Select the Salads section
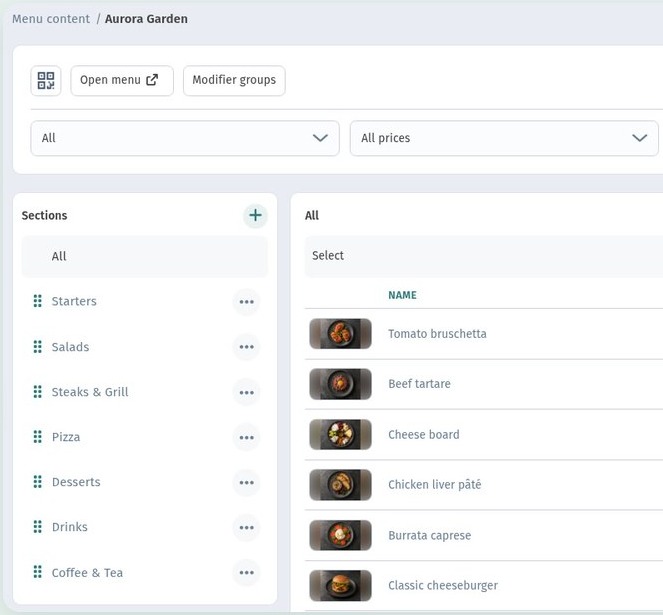The height and width of the screenshot is (615, 663). [x=70, y=347]
